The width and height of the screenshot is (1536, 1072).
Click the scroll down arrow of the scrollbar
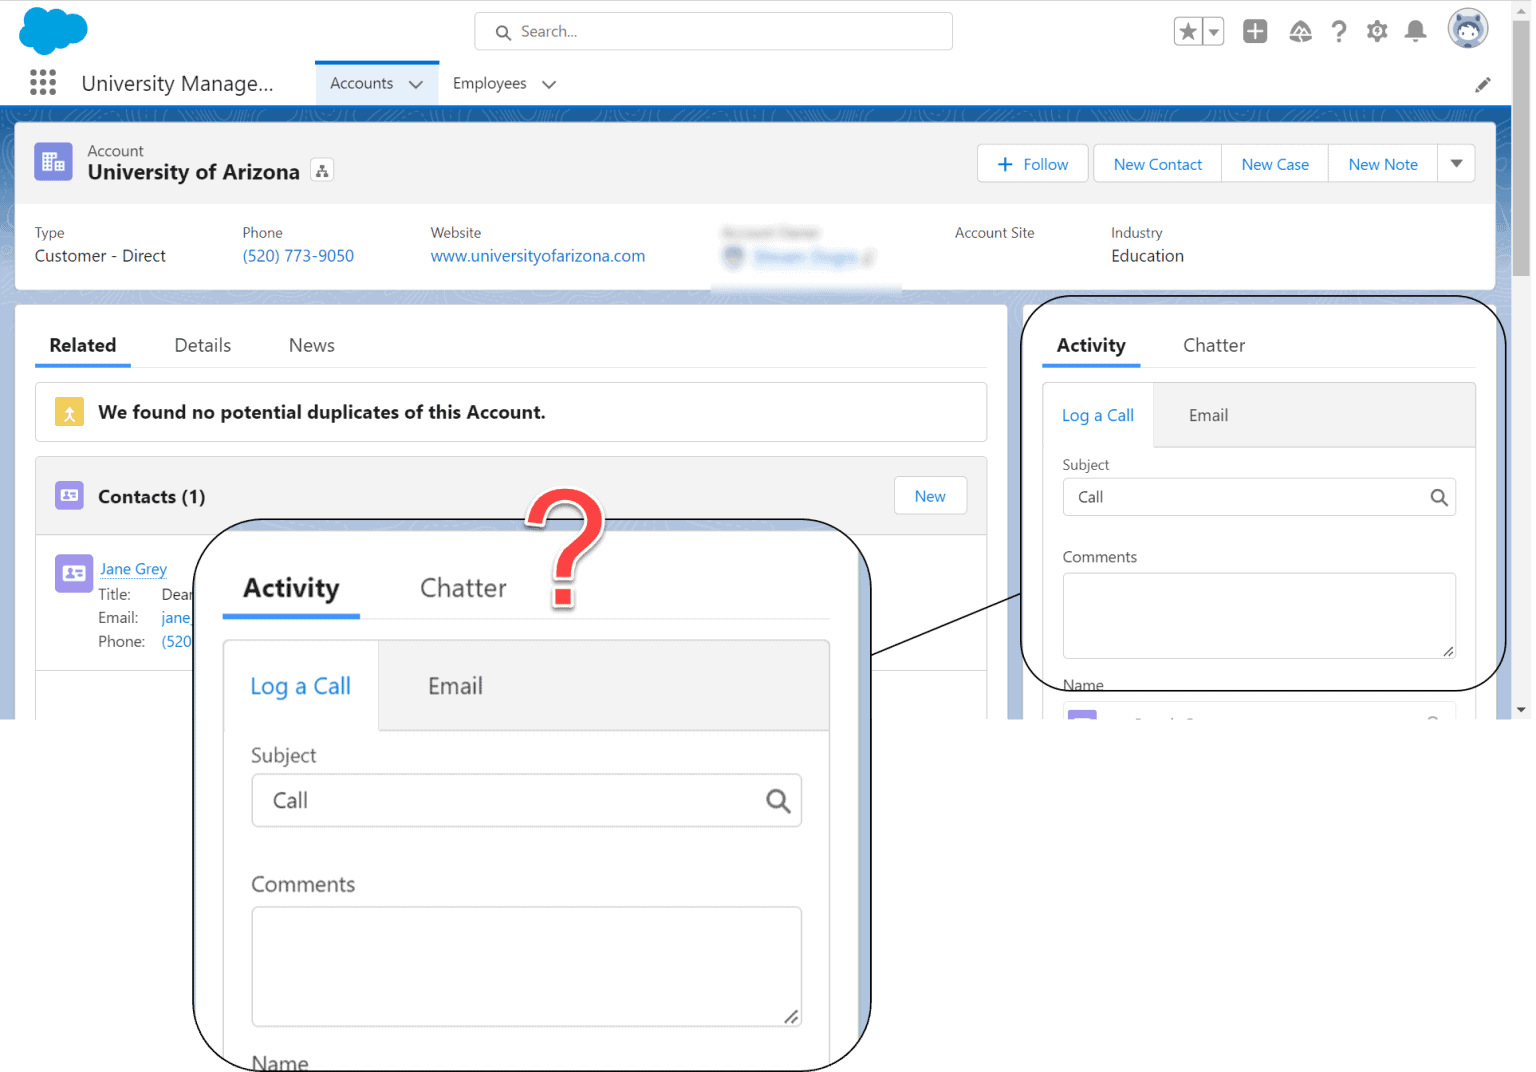[1521, 710]
